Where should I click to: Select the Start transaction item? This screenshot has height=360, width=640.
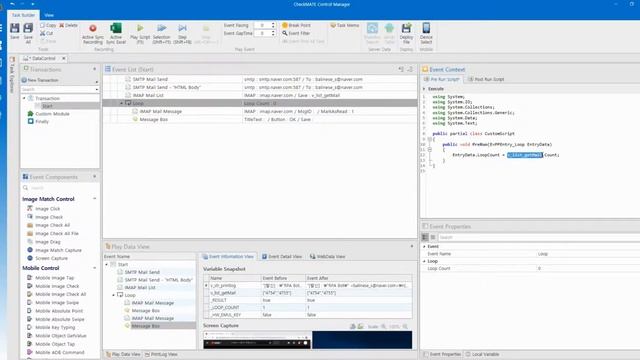click(47, 106)
